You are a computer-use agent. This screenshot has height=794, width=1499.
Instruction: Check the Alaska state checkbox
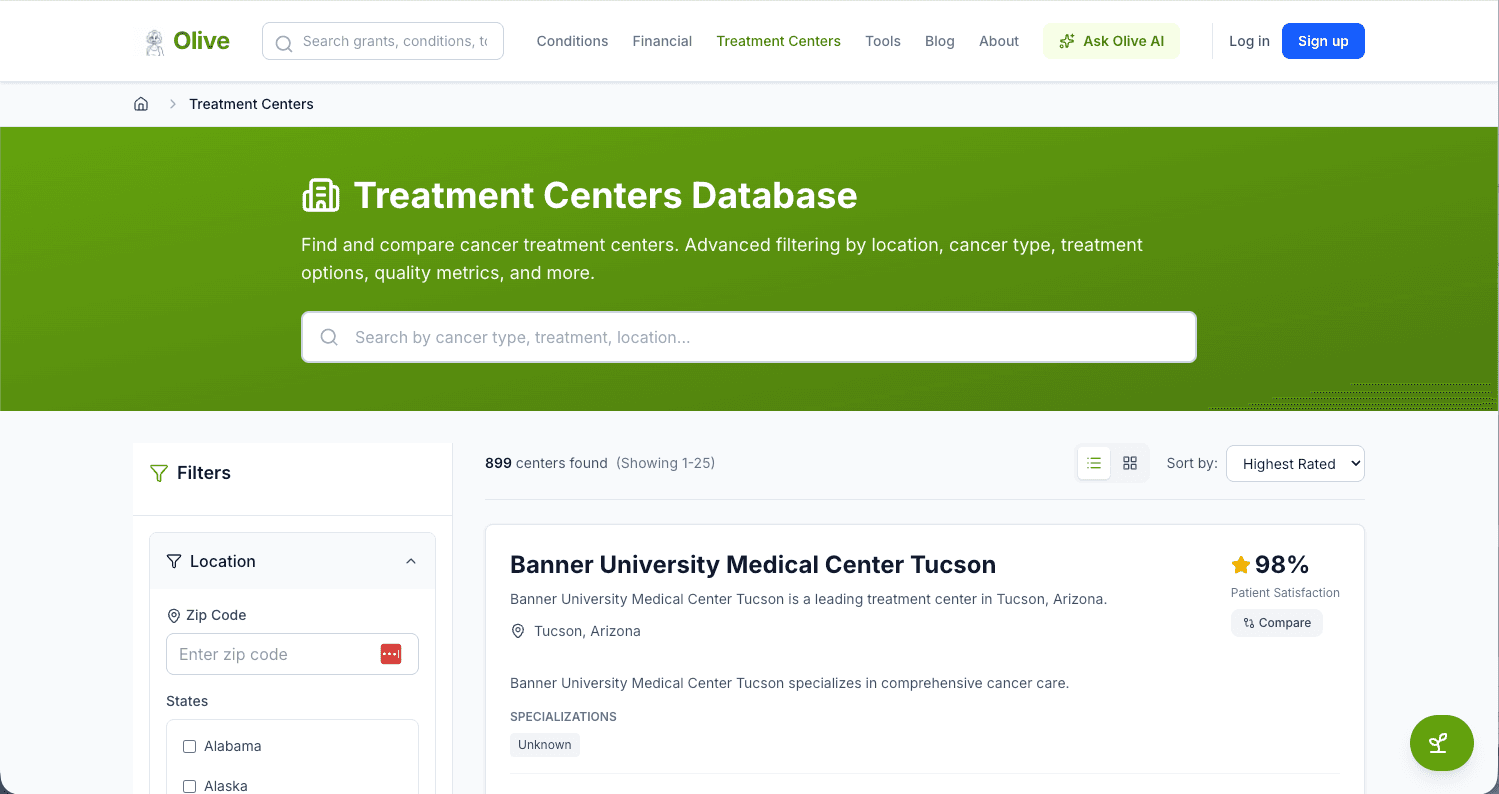click(190, 786)
